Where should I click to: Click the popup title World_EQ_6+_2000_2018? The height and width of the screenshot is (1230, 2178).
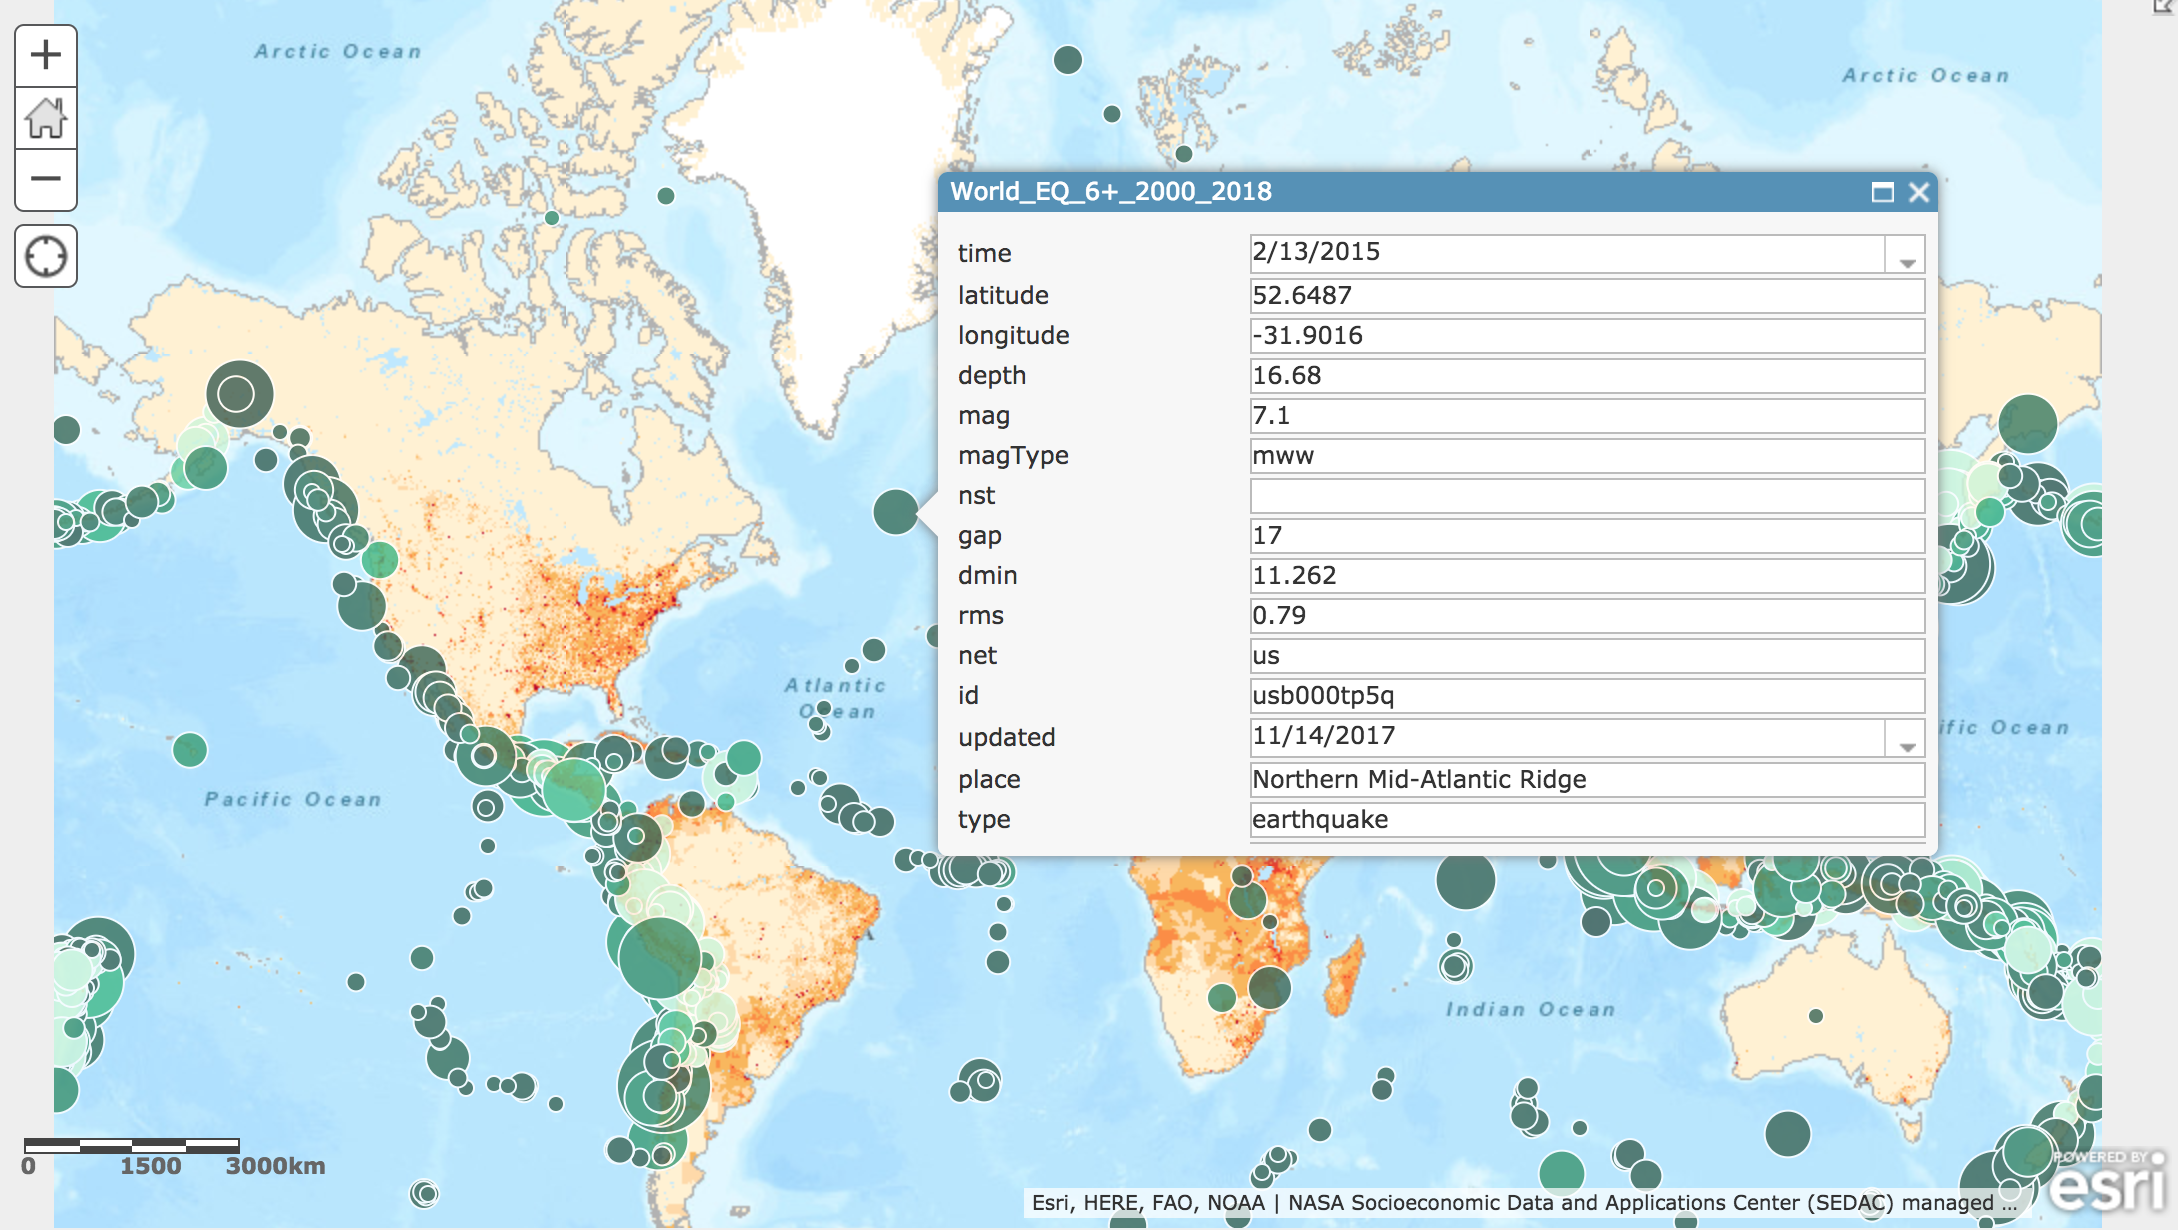click(1110, 192)
